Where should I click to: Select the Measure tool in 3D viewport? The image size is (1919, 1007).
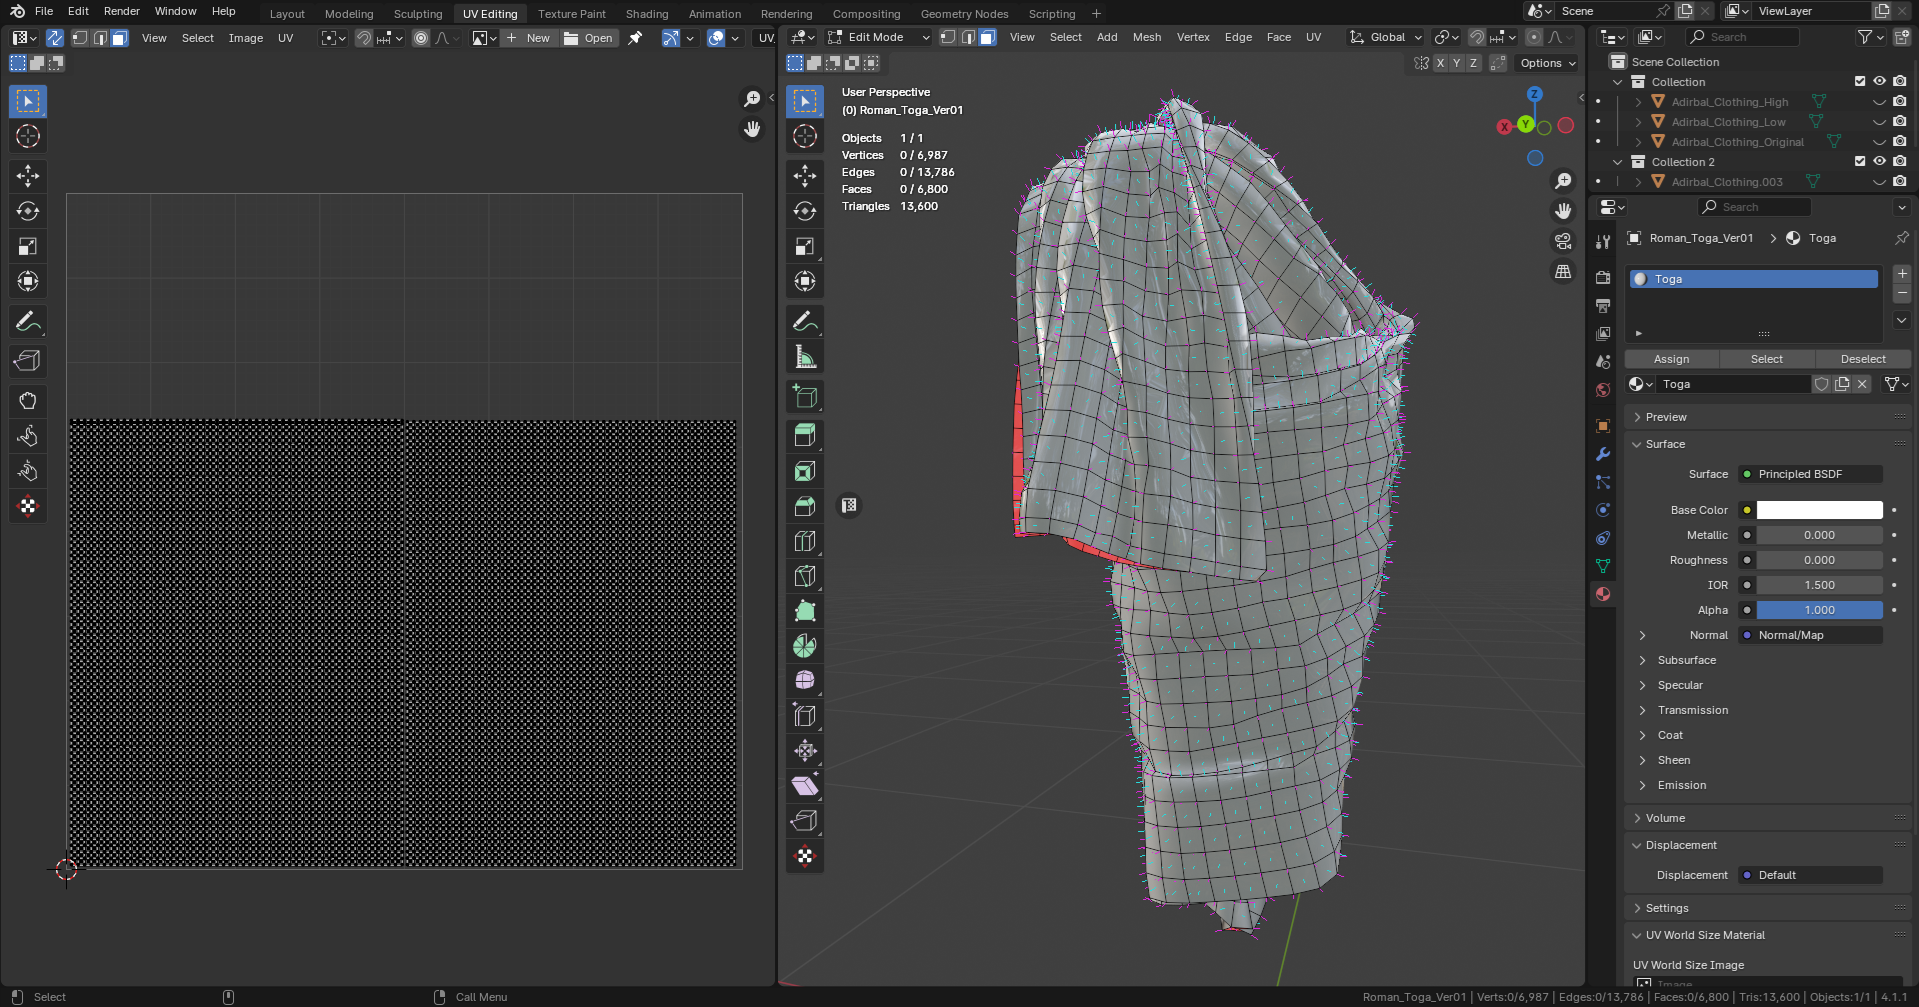[805, 356]
